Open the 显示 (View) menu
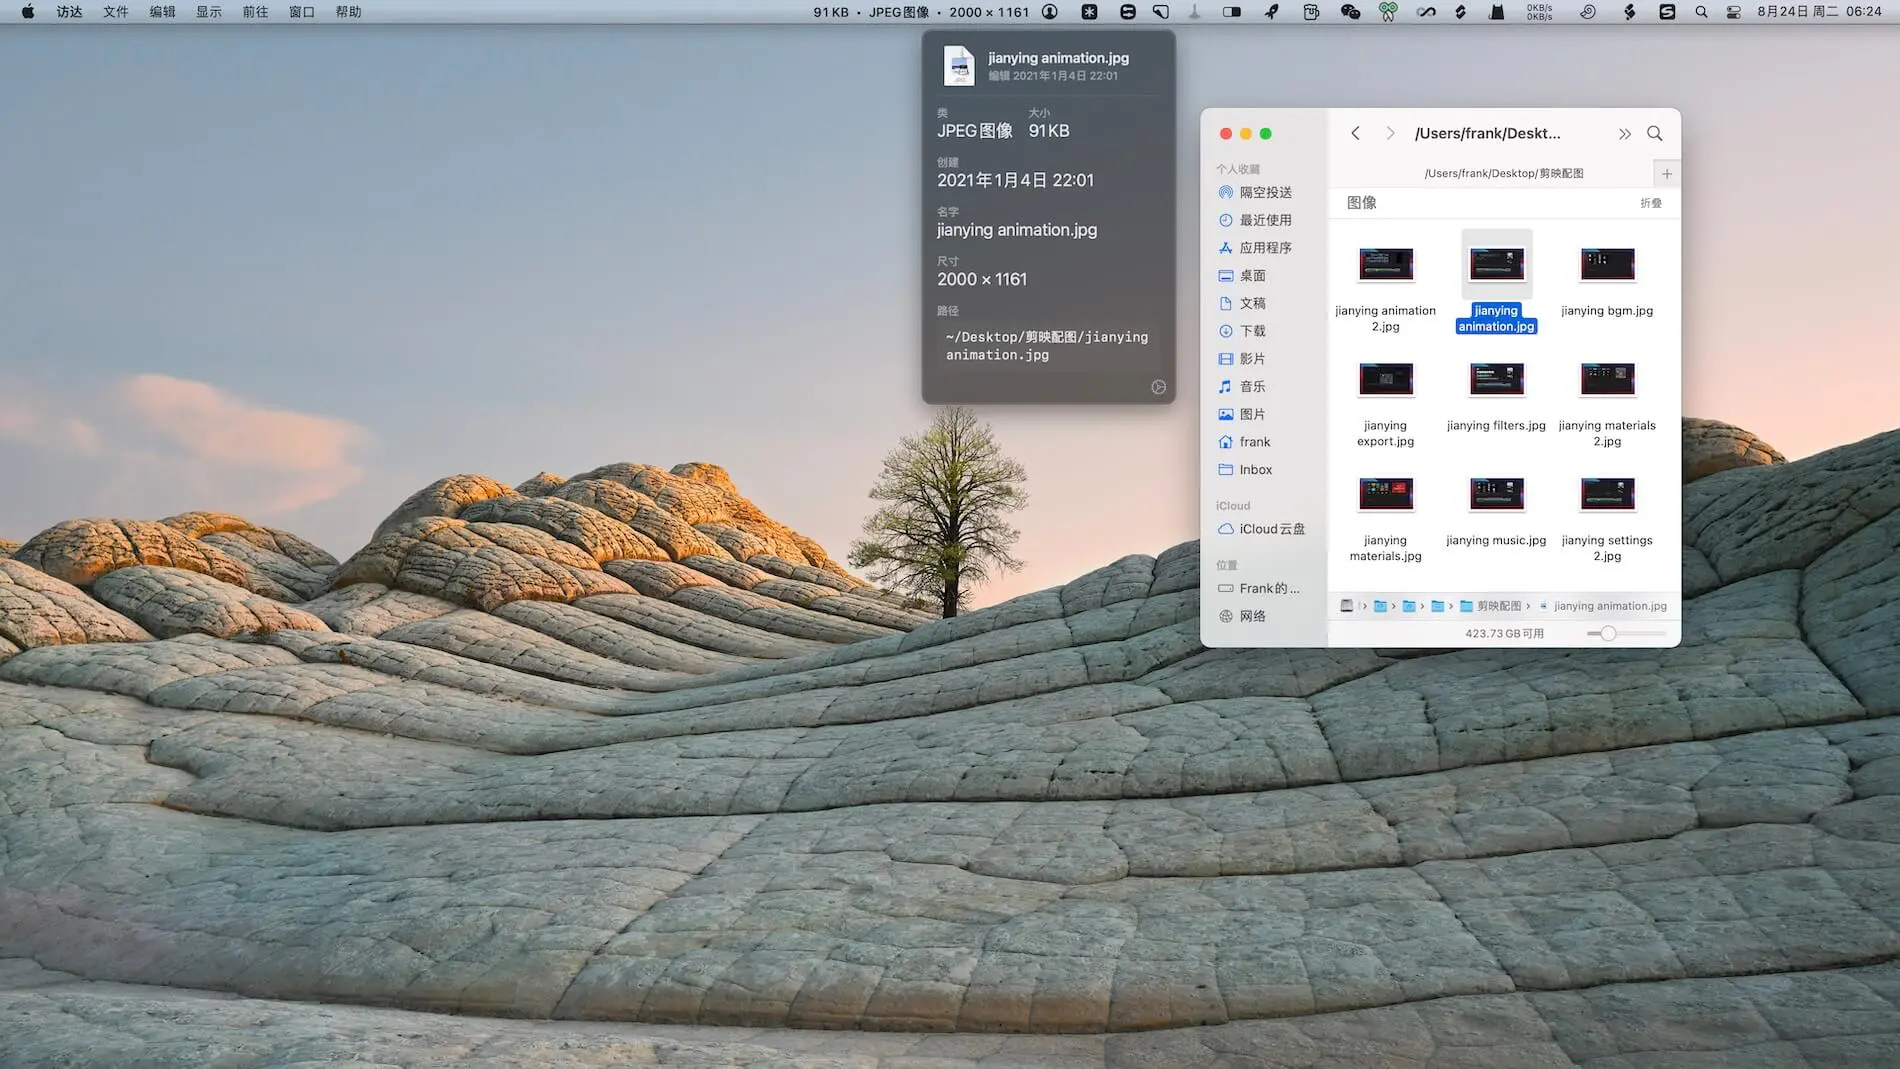Viewport: 1900px width, 1069px height. tap(209, 12)
